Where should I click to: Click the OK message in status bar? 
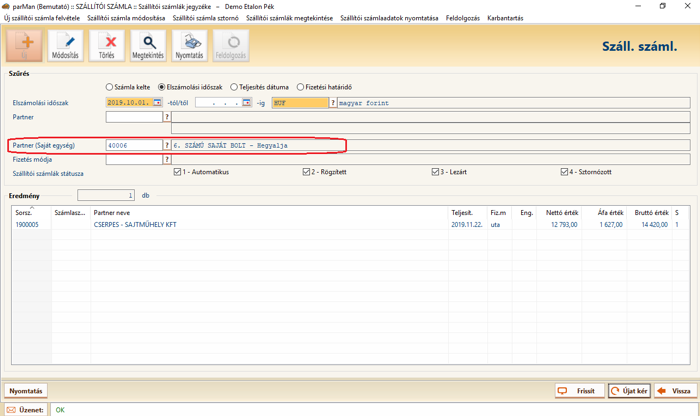[x=60, y=410]
